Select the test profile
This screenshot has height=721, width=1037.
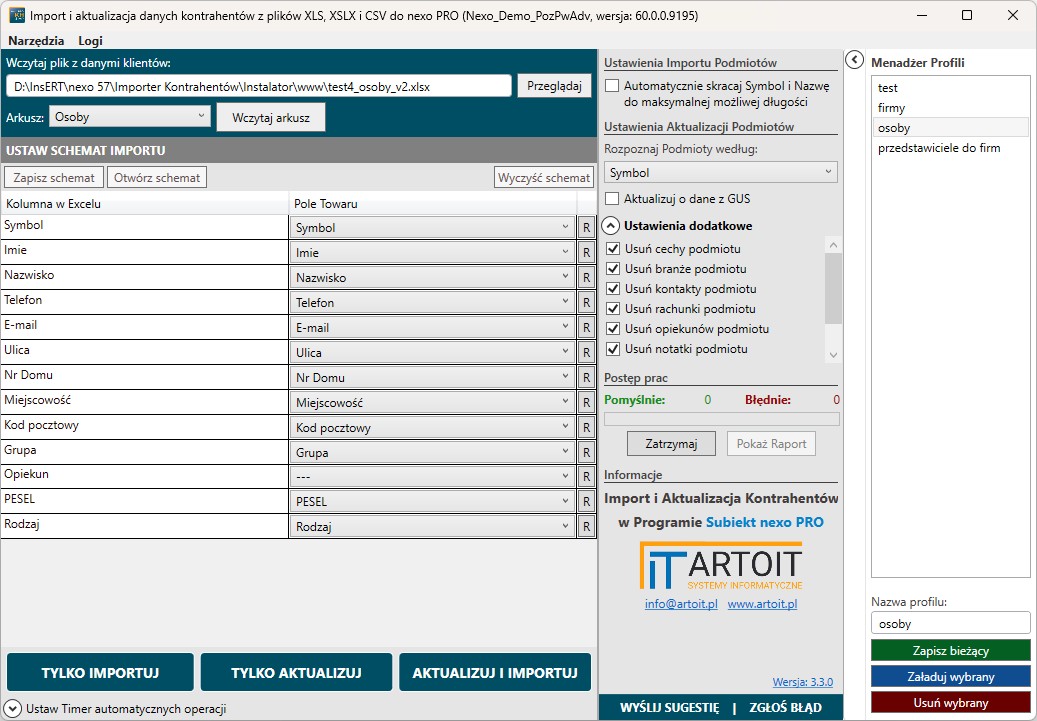(x=950, y=88)
